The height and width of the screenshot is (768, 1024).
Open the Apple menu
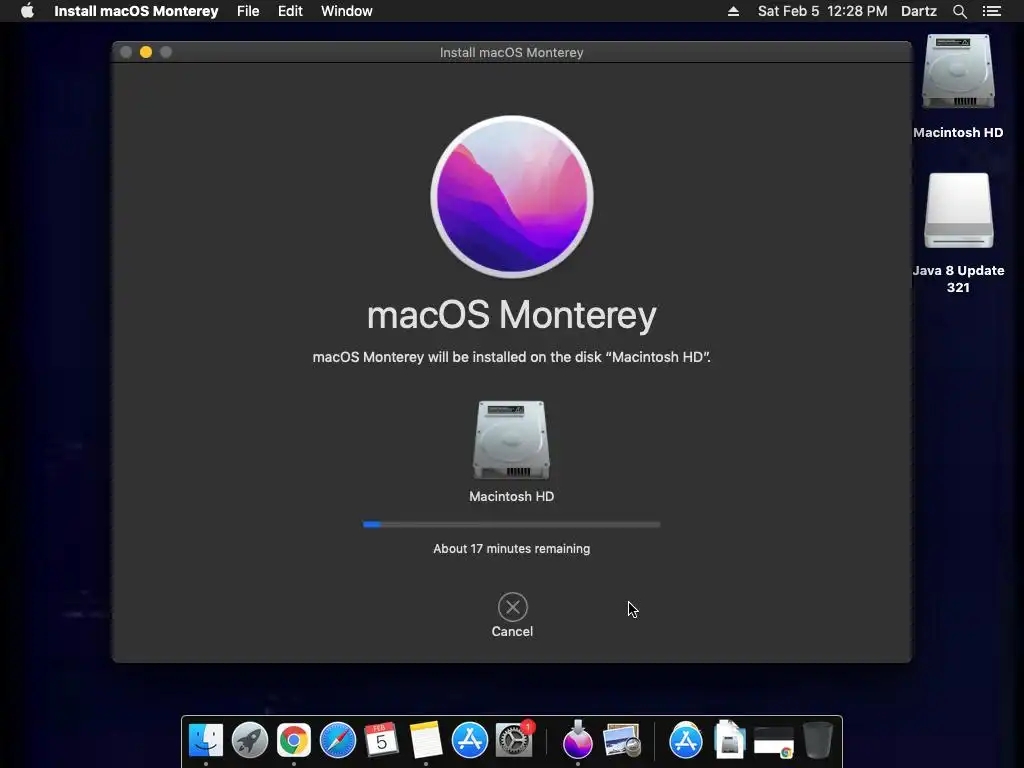point(27,11)
